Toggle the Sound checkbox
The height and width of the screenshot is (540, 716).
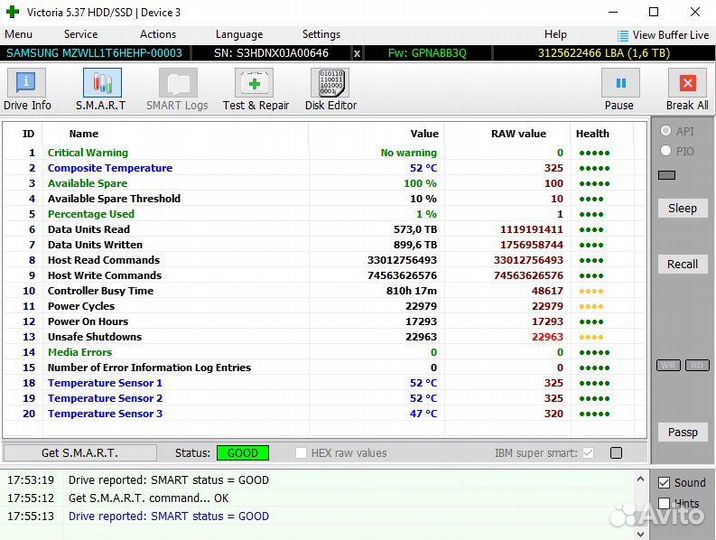[x=664, y=483]
